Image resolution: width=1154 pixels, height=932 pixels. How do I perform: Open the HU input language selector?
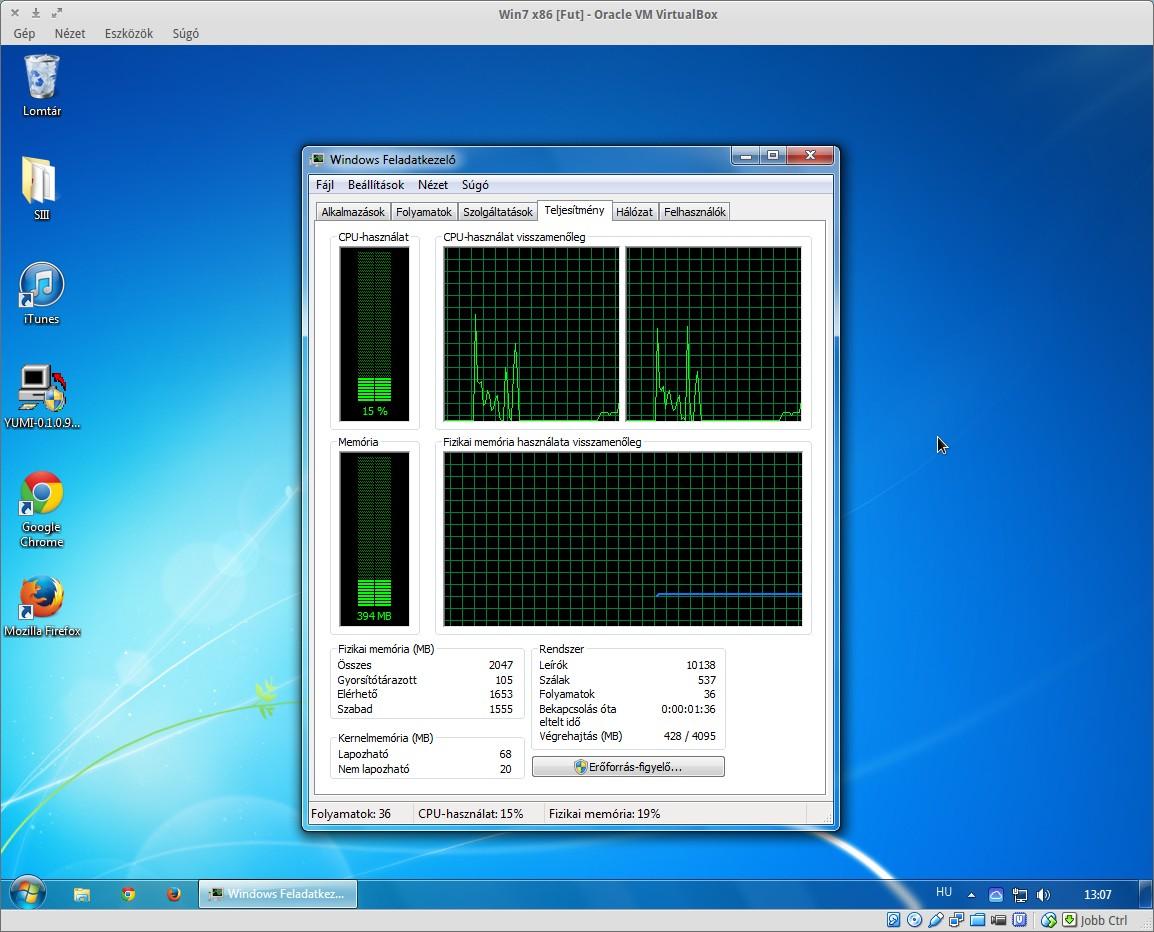[944, 892]
